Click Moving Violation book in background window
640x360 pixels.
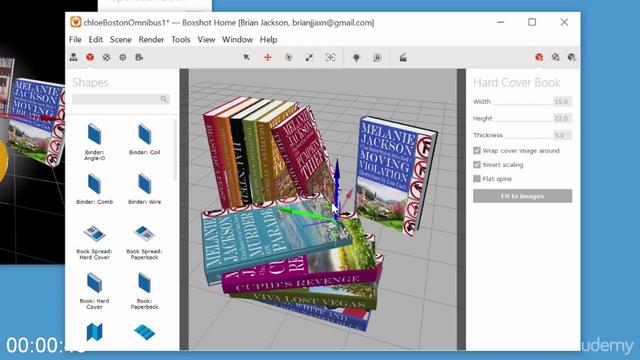[37, 122]
